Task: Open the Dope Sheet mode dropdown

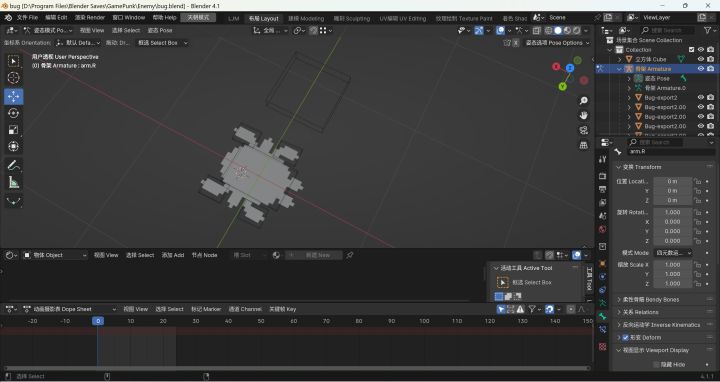Action: (69, 309)
